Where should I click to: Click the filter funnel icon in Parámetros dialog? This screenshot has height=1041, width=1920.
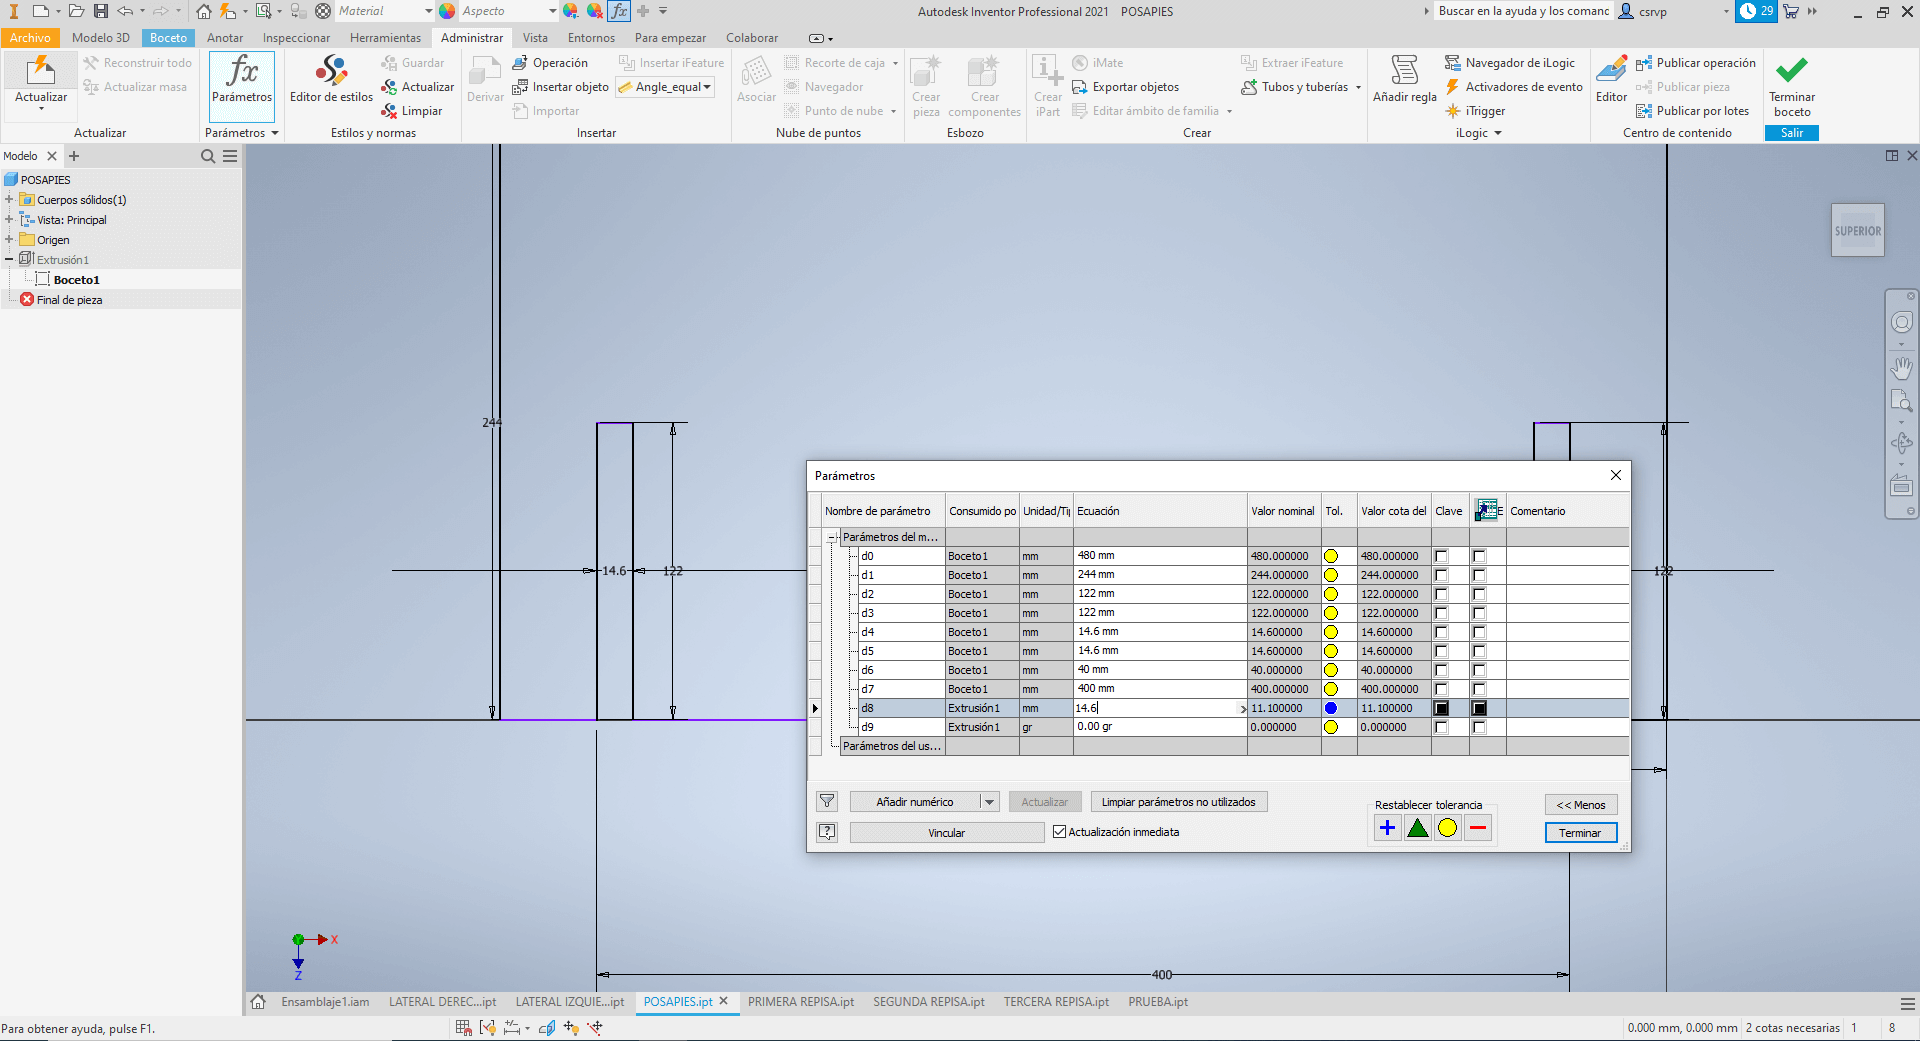pyautogui.click(x=827, y=801)
